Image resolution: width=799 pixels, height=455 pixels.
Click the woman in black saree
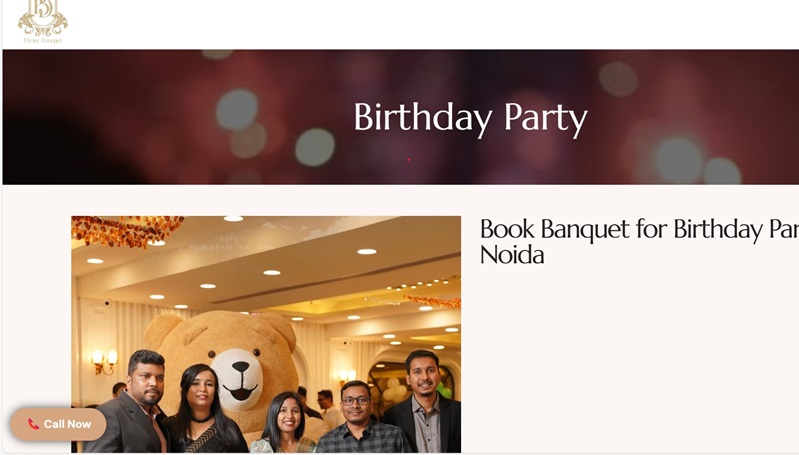click(x=203, y=409)
